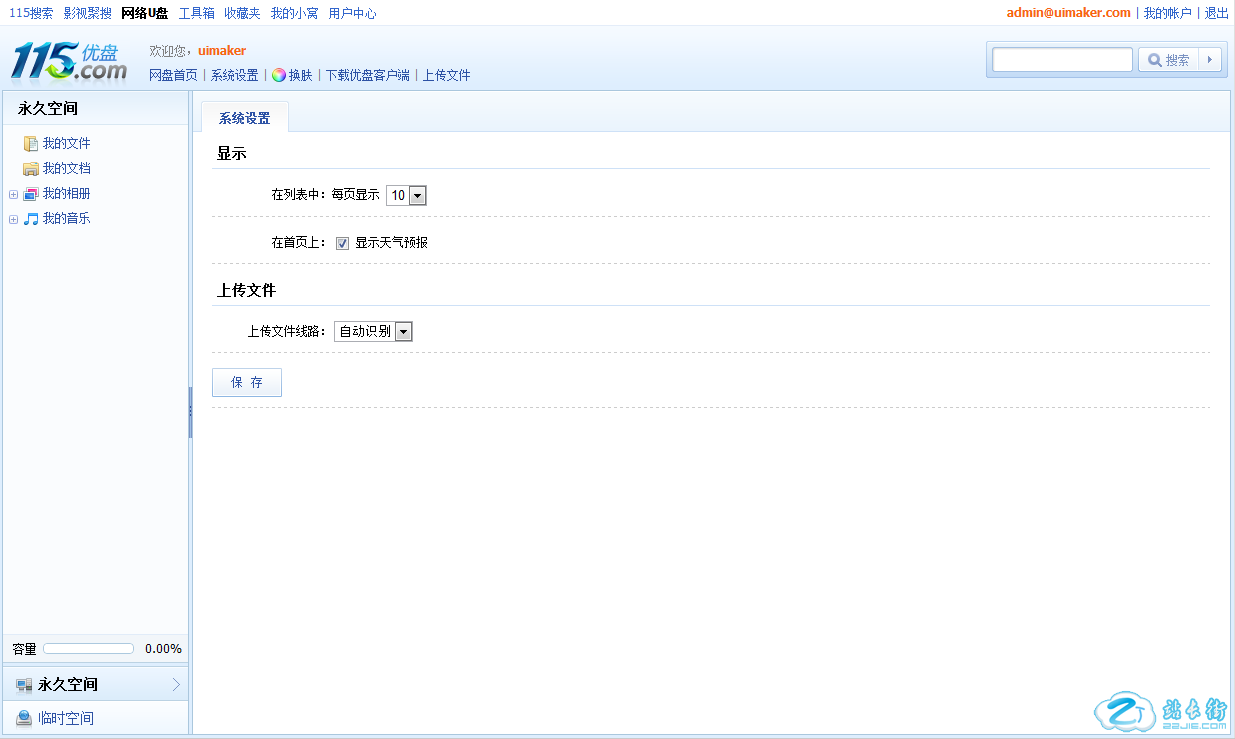Expand the 我的音乐 tree node
The image size is (1235, 739).
point(13,219)
